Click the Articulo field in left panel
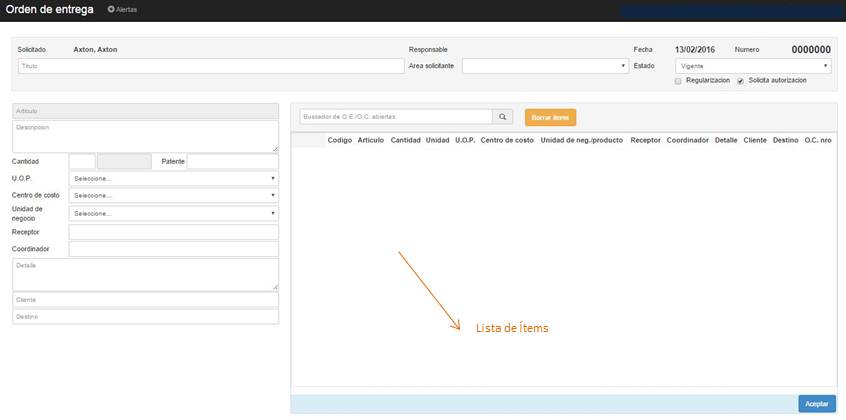This screenshot has height=420, width=846. [x=145, y=111]
